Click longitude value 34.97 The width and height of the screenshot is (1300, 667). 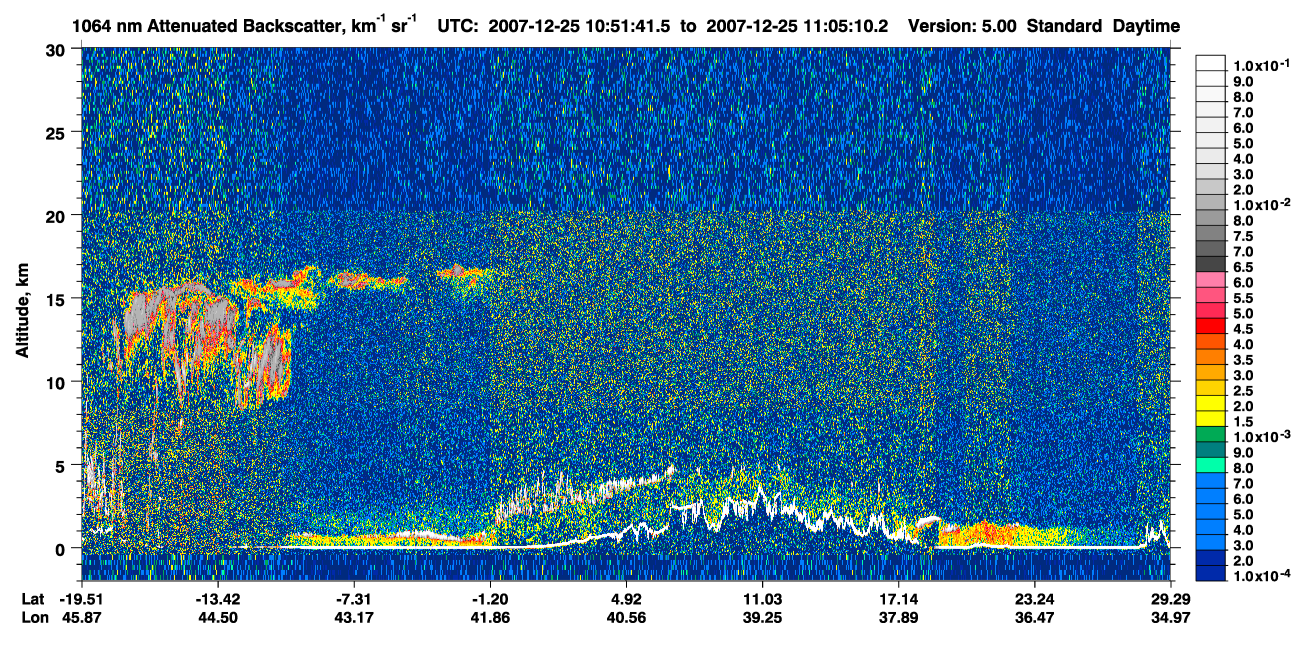1170,617
